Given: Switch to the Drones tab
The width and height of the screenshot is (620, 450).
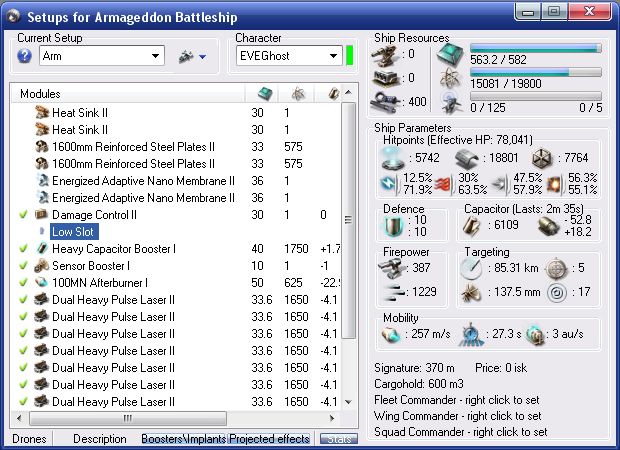Looking at the screenshot, I should (29, 439).
